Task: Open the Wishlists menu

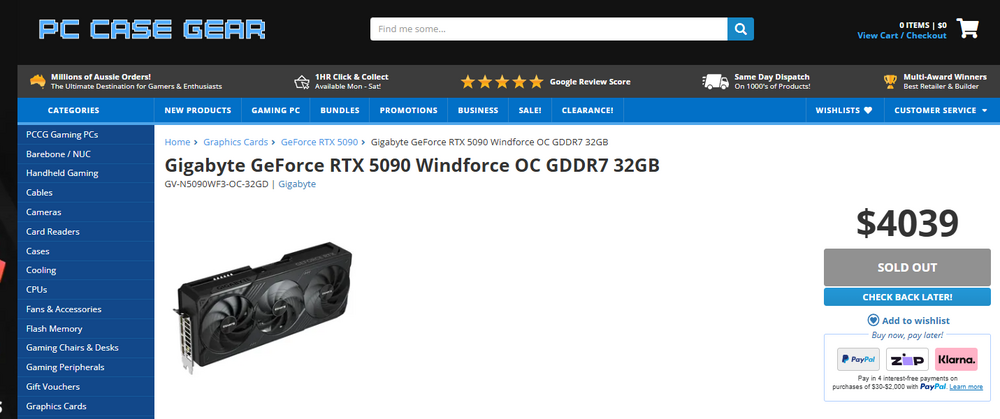Action: [844, 110]
